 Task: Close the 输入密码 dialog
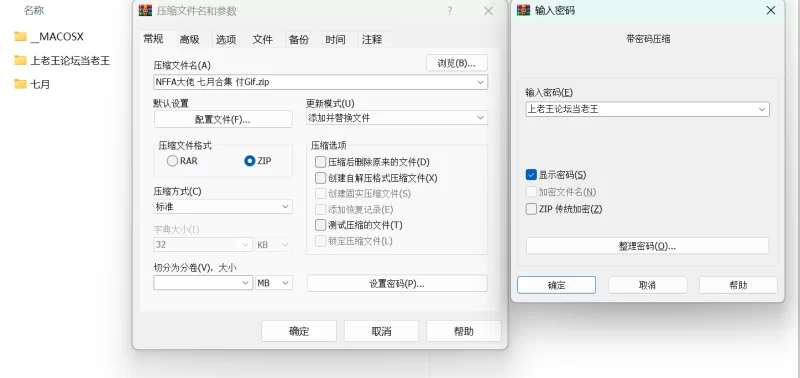pyautogui.click(x=771, y=10)
